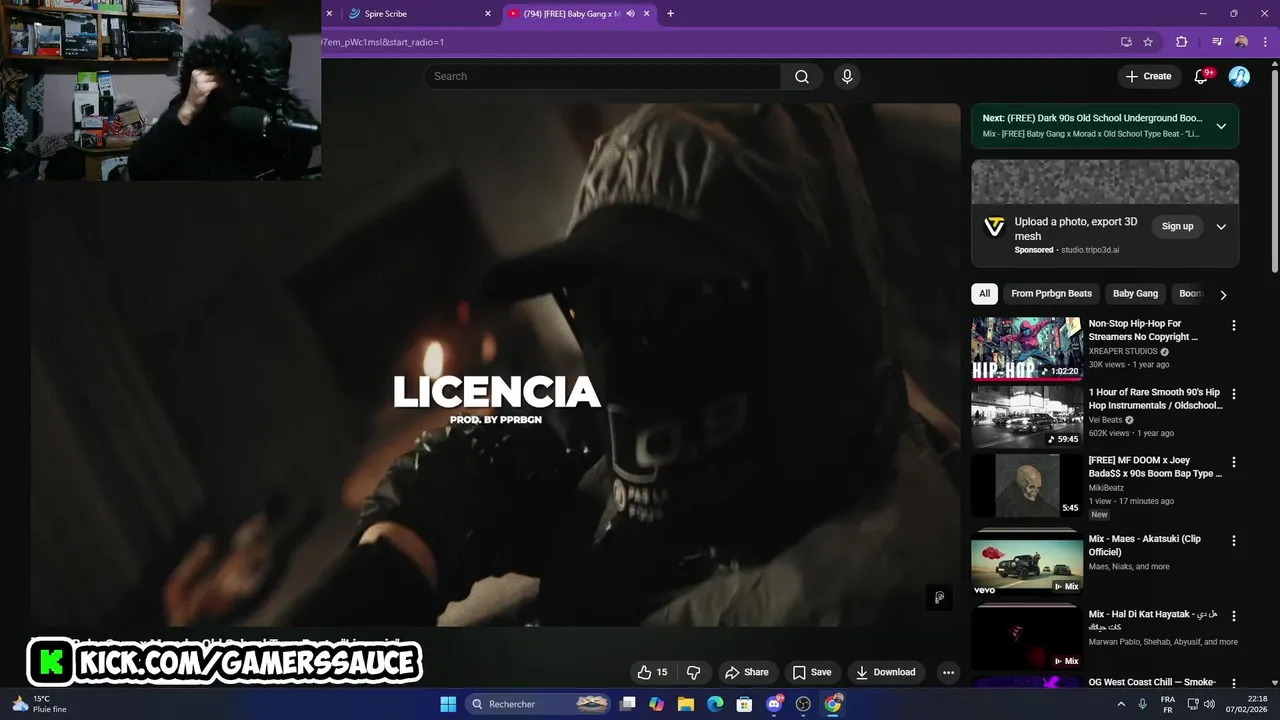Click Sign up on the sponsored ad
Image resolution: width=1280 pixels, height=720 pixels.
[1178, 227]
